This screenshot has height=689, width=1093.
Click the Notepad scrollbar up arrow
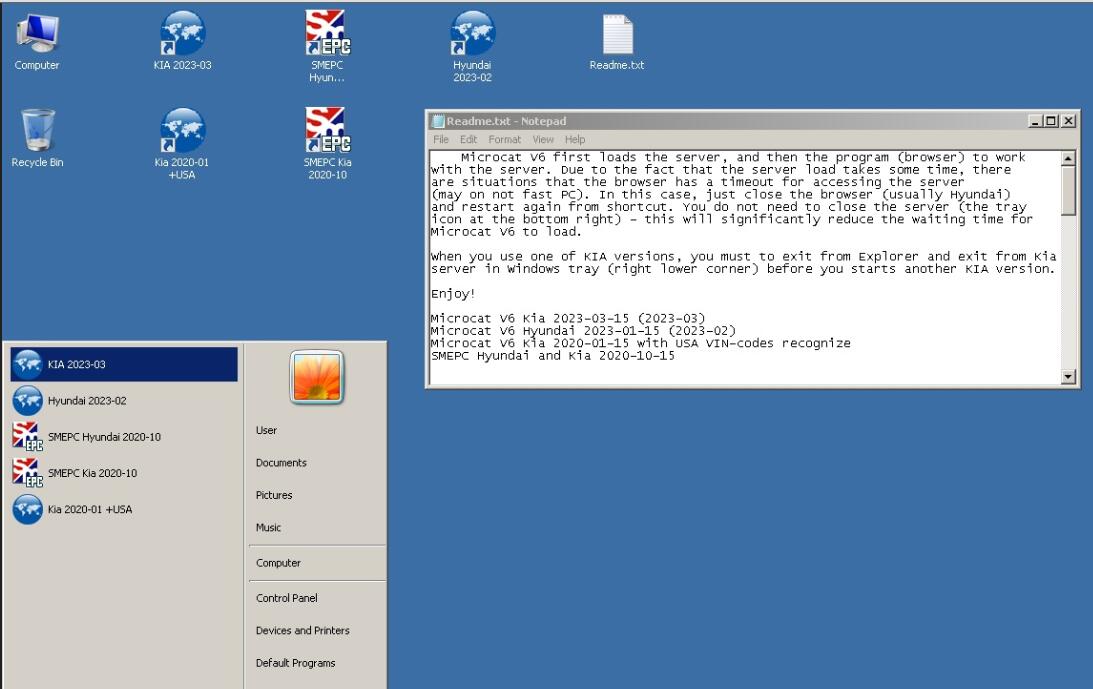(1068, 158)
